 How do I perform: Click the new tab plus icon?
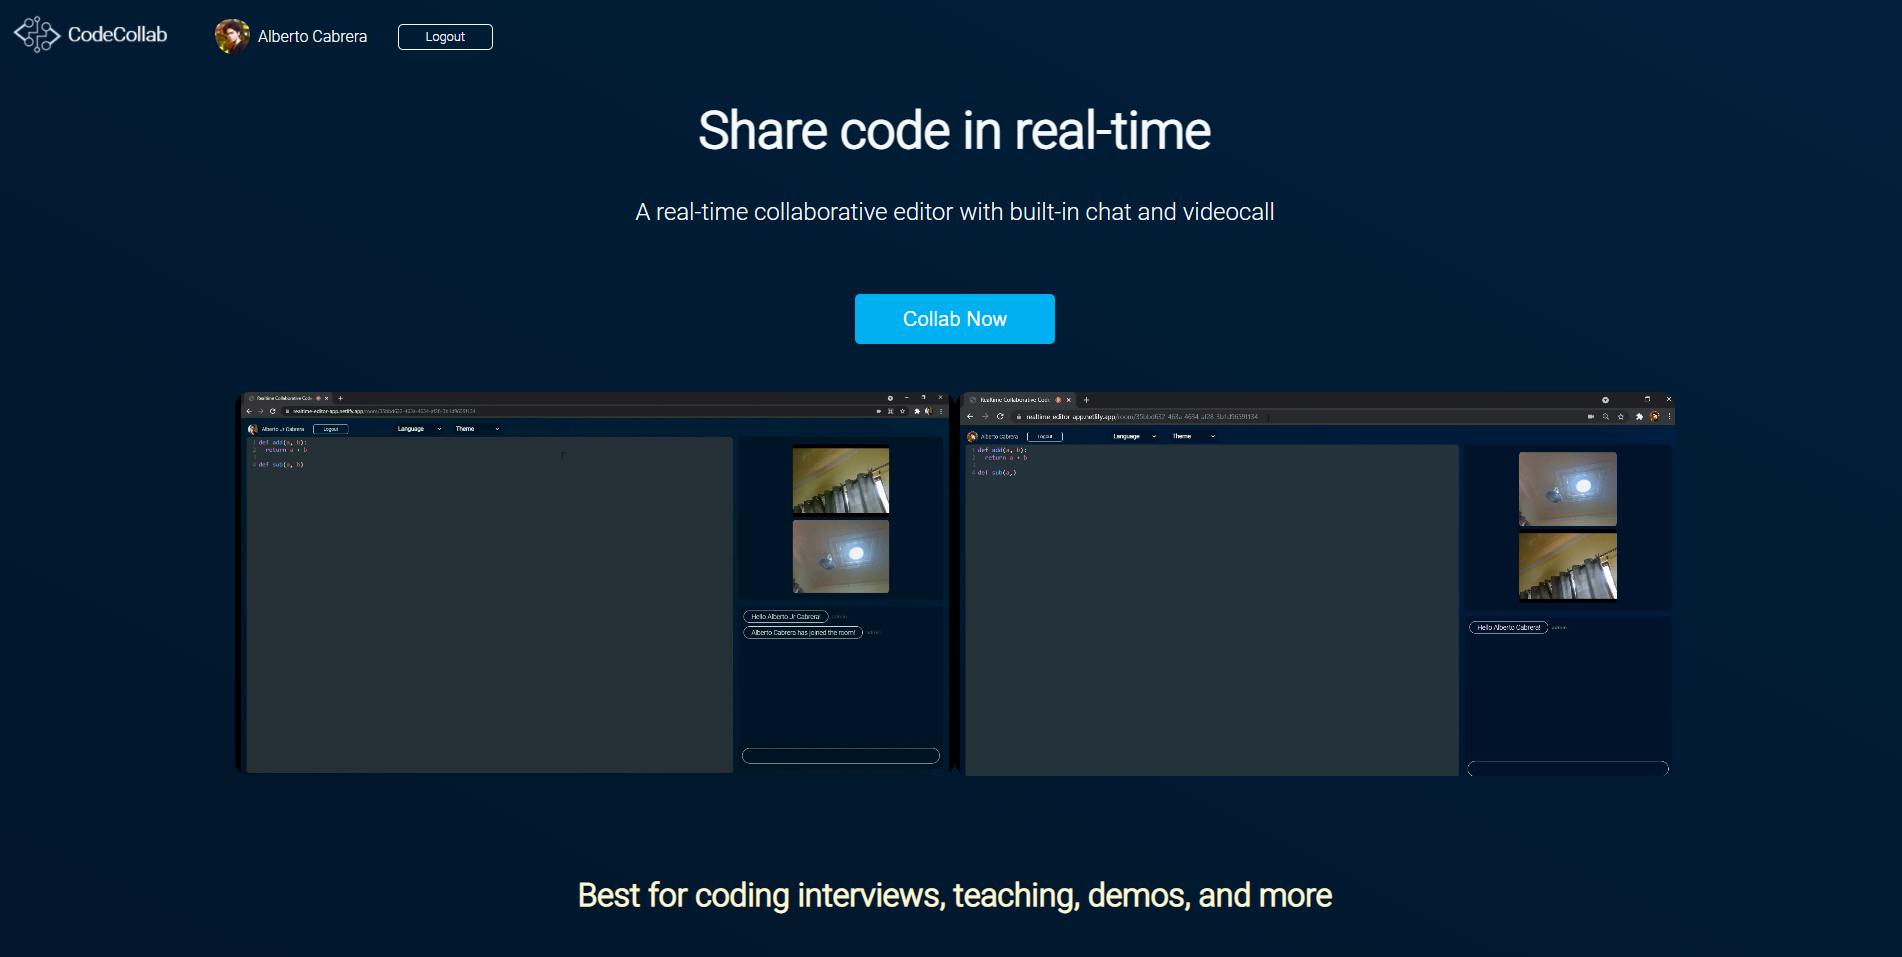(x=340, y=399)
